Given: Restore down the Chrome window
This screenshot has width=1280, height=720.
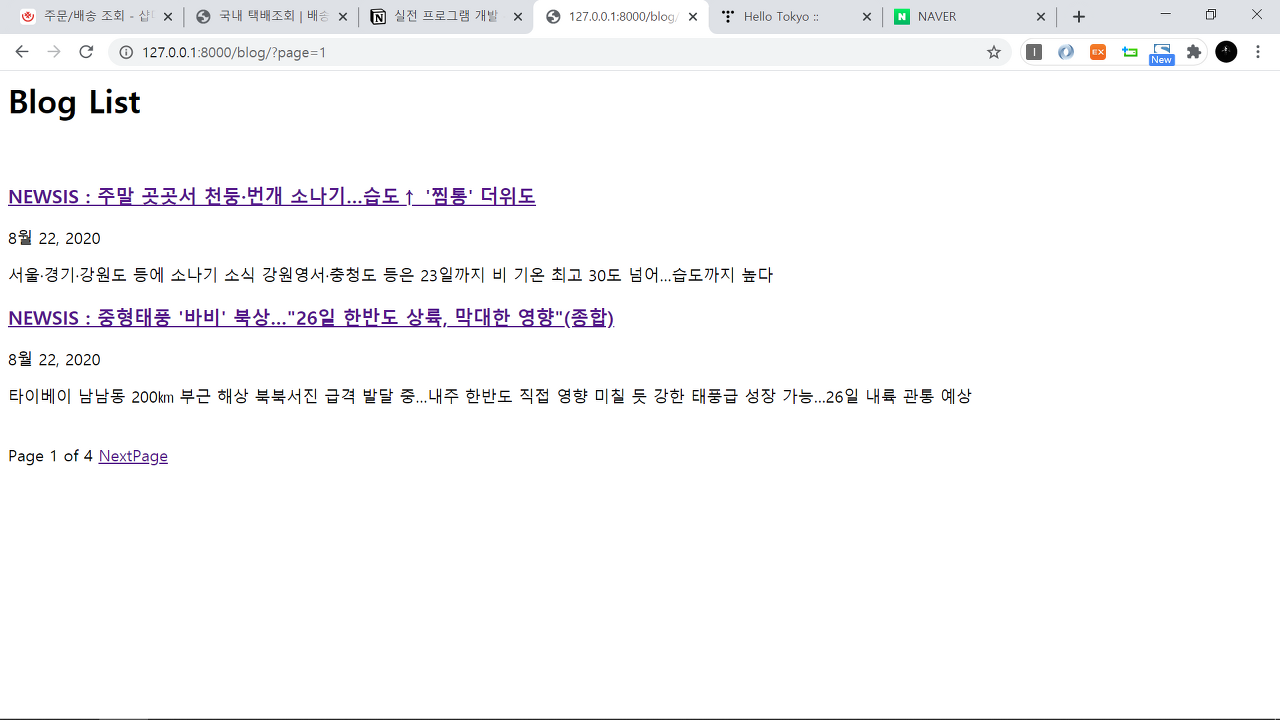Looking at the screenshot, I should tap(1211, 14).
